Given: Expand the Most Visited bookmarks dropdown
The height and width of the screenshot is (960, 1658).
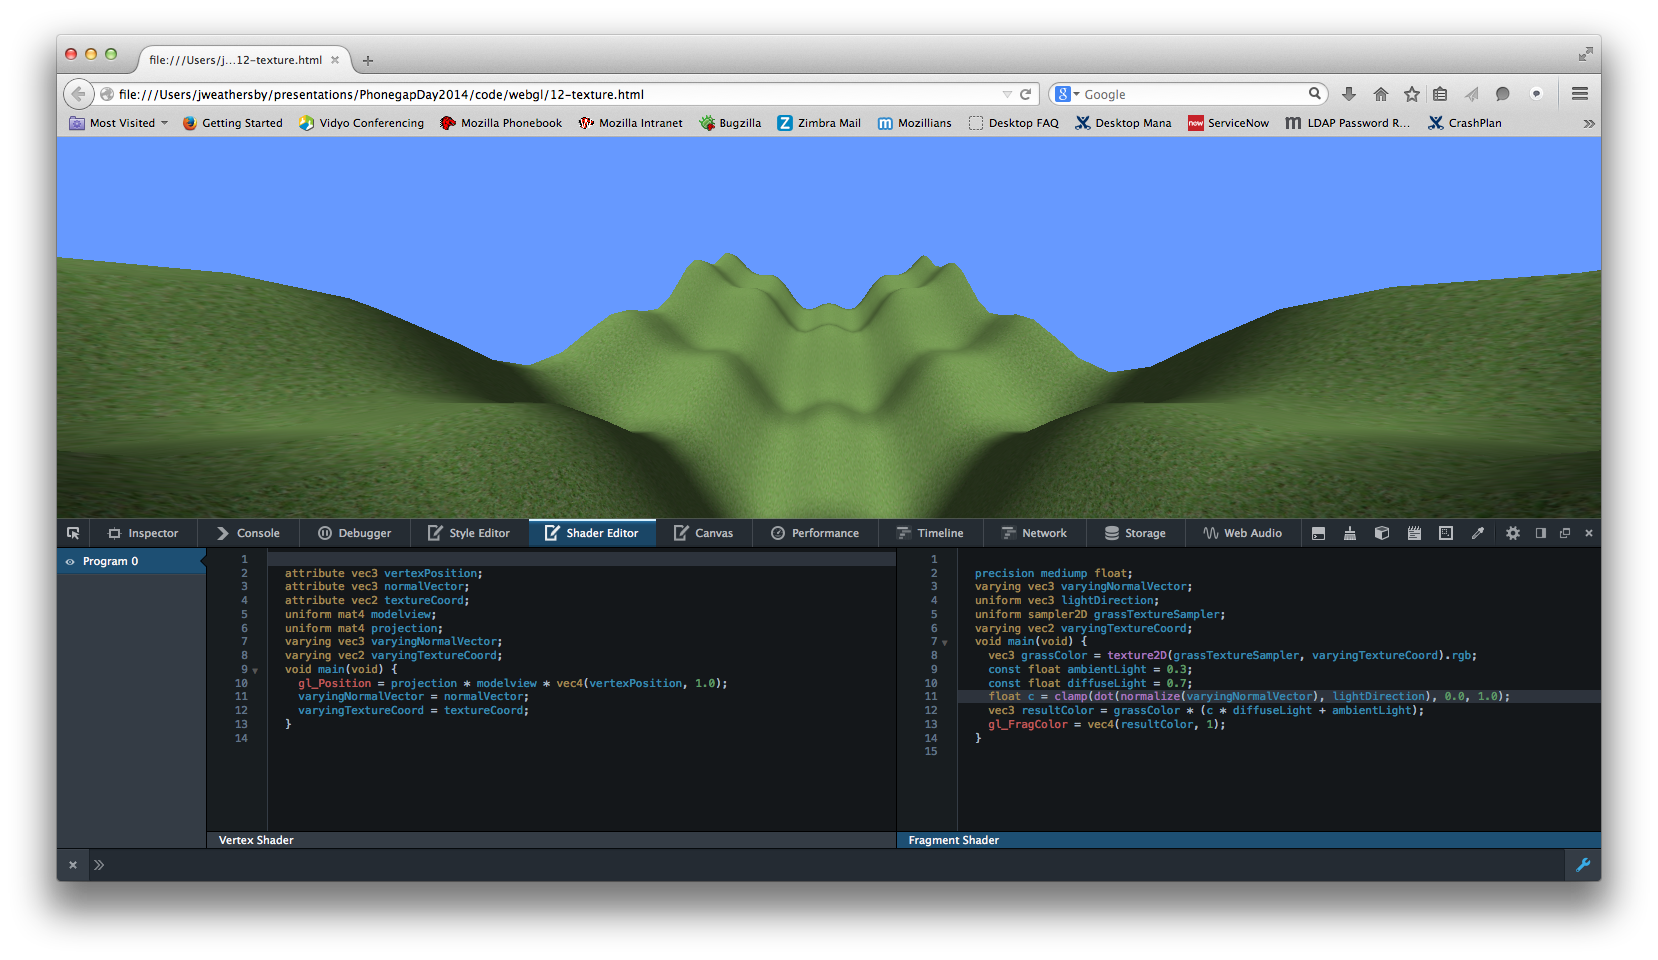Looking at the screenshot, I should pos(118,123).
